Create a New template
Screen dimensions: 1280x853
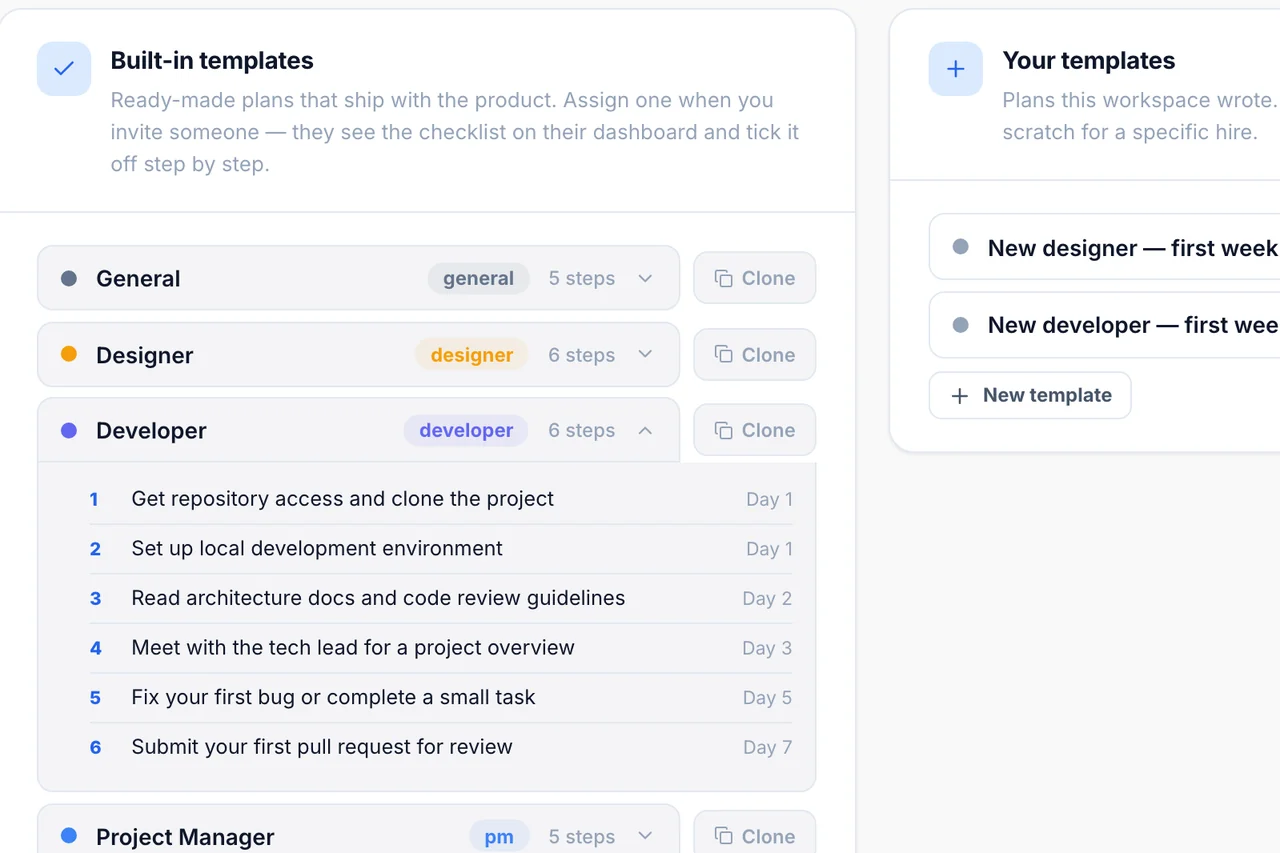tap(1030, 395)
